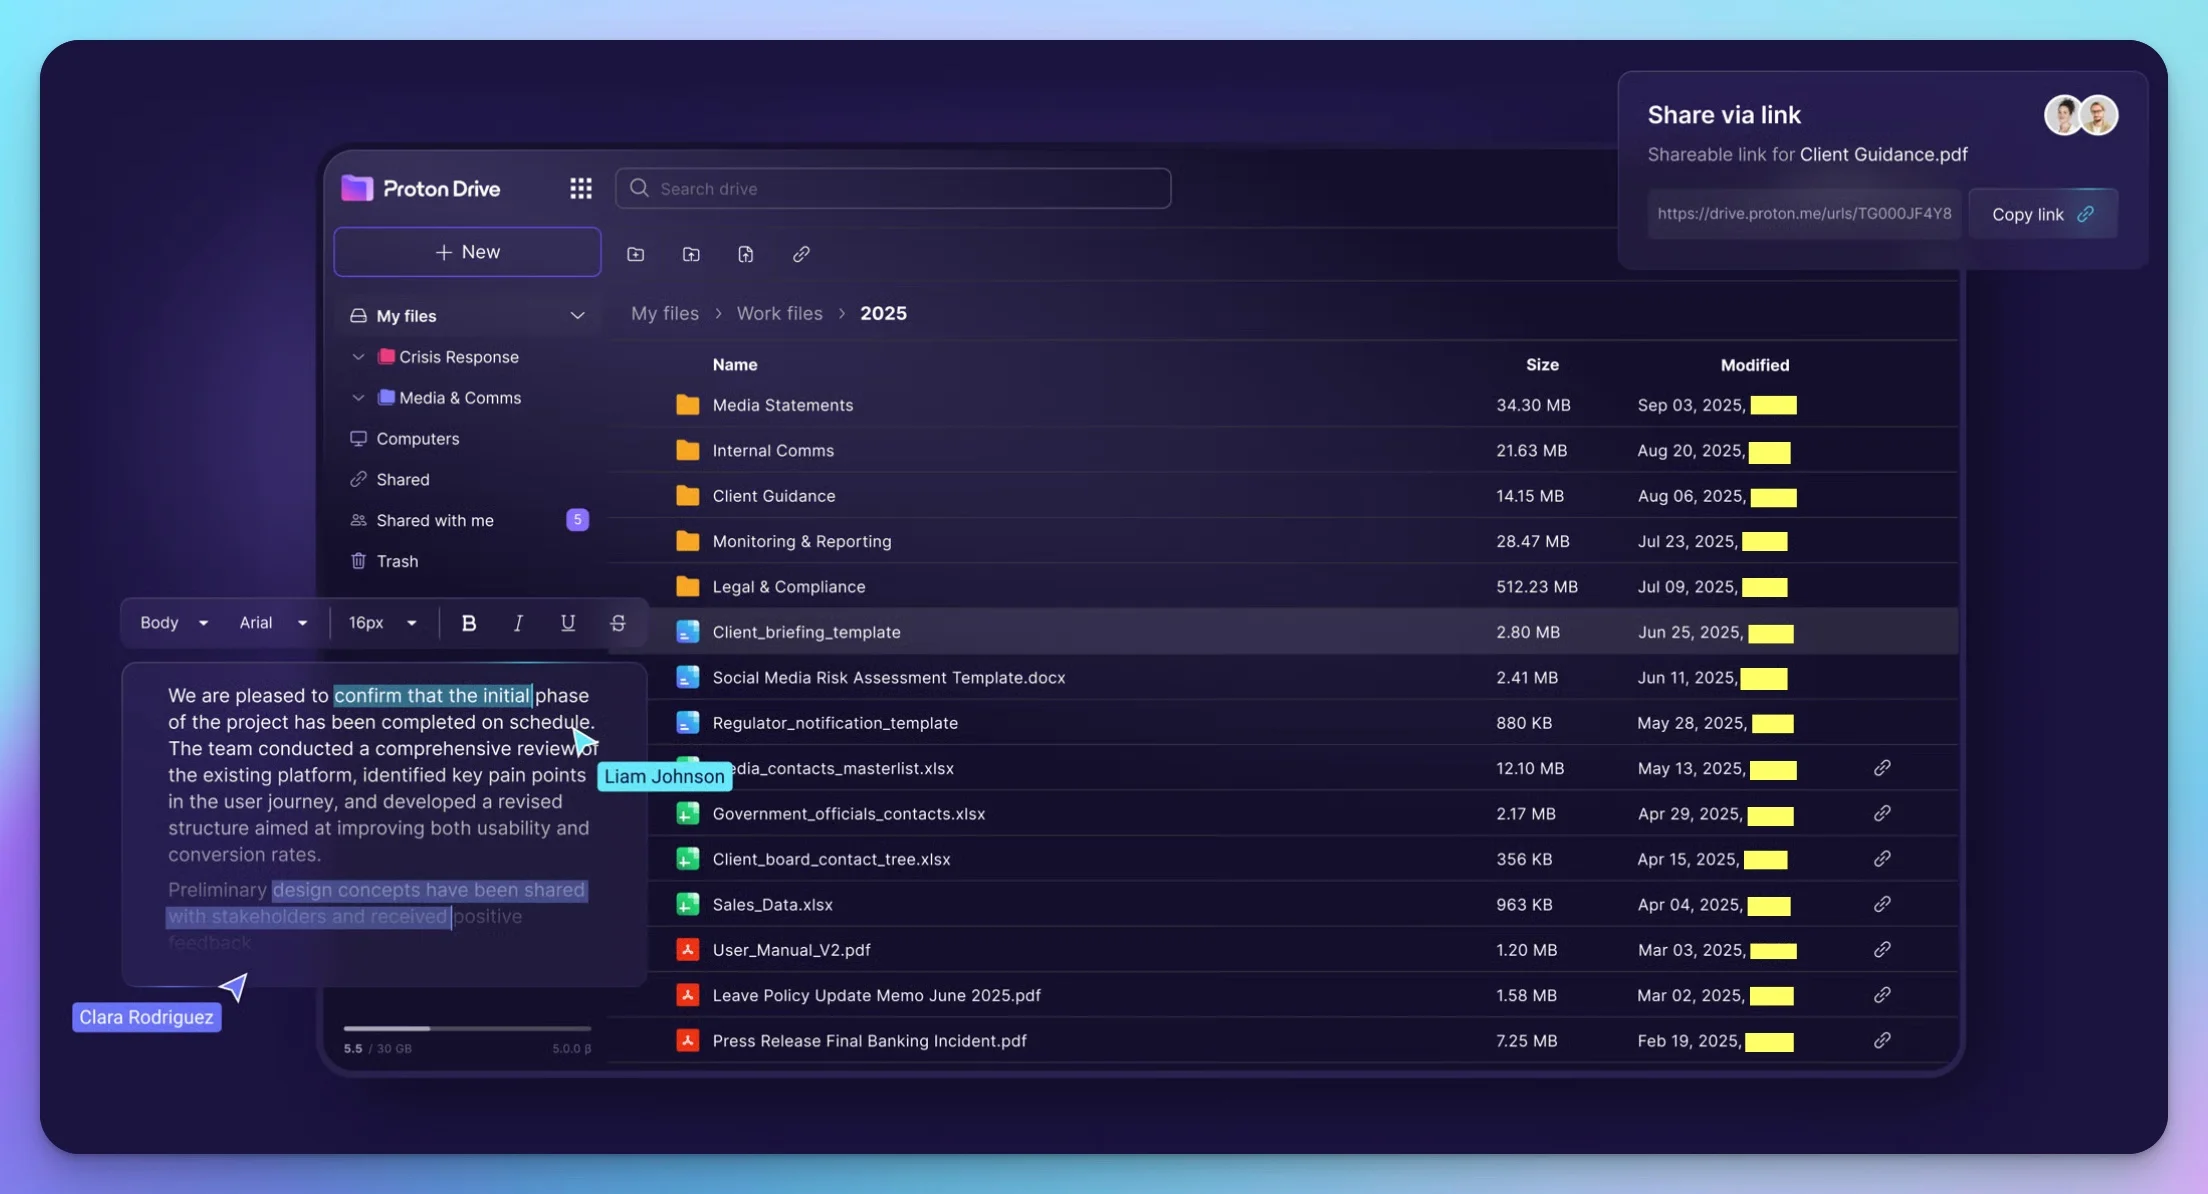
Task: Sort files by the Modified column header
Action: (x=1754, y=364)
